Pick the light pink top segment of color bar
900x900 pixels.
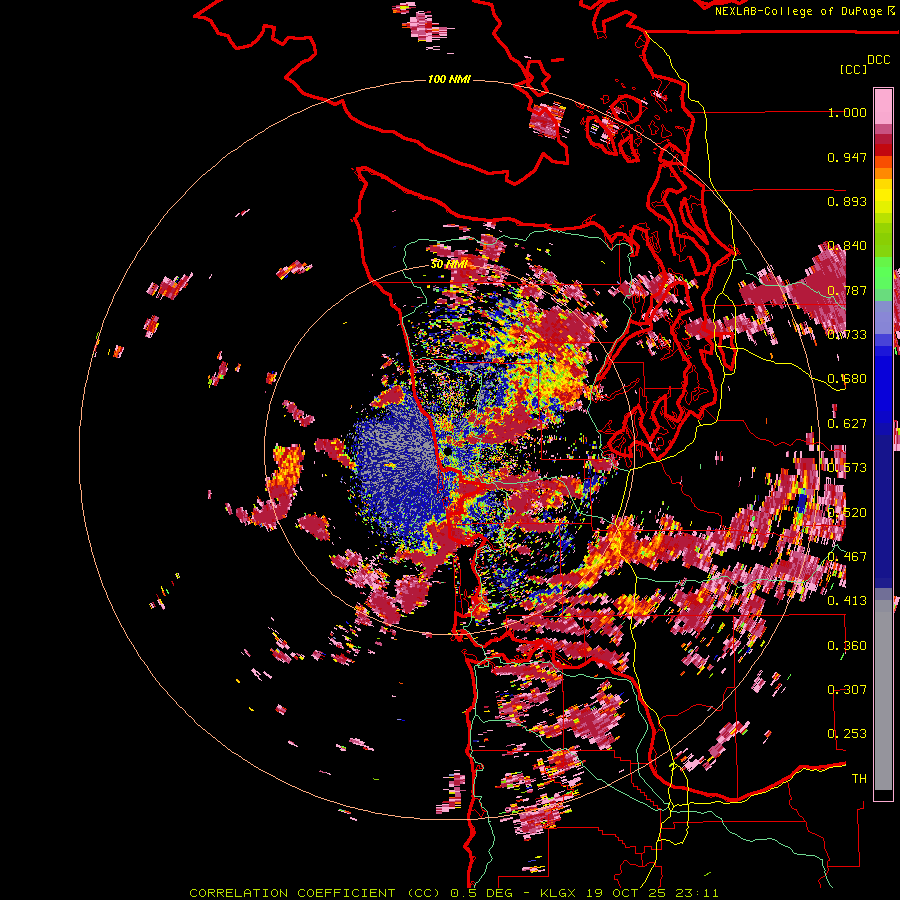(x=883, y=106)
